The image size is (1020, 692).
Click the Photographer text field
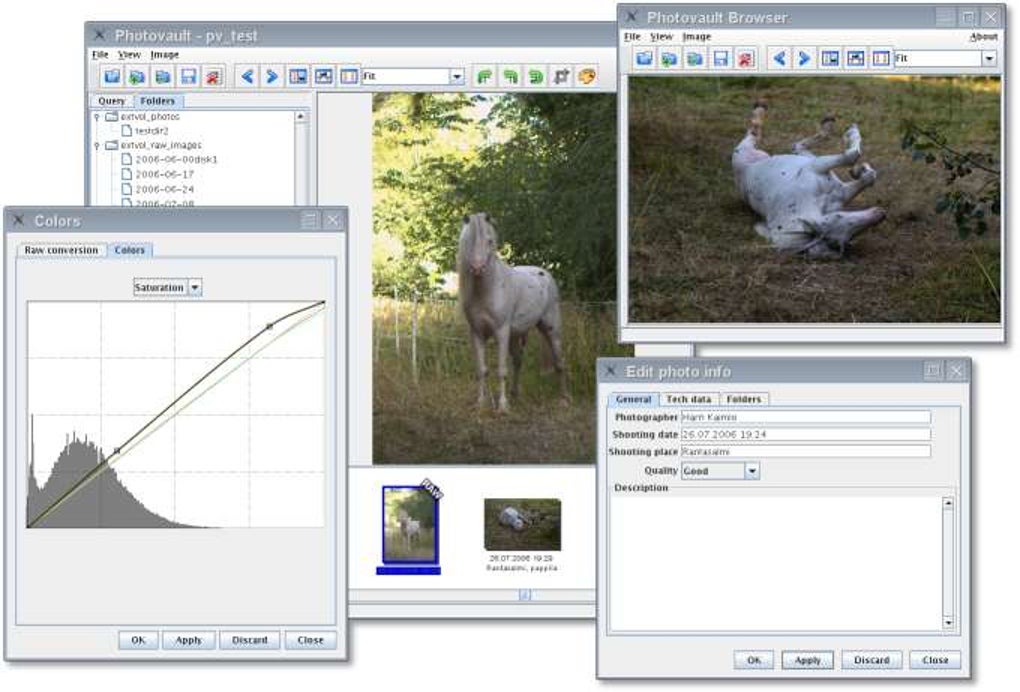[805, 418]
